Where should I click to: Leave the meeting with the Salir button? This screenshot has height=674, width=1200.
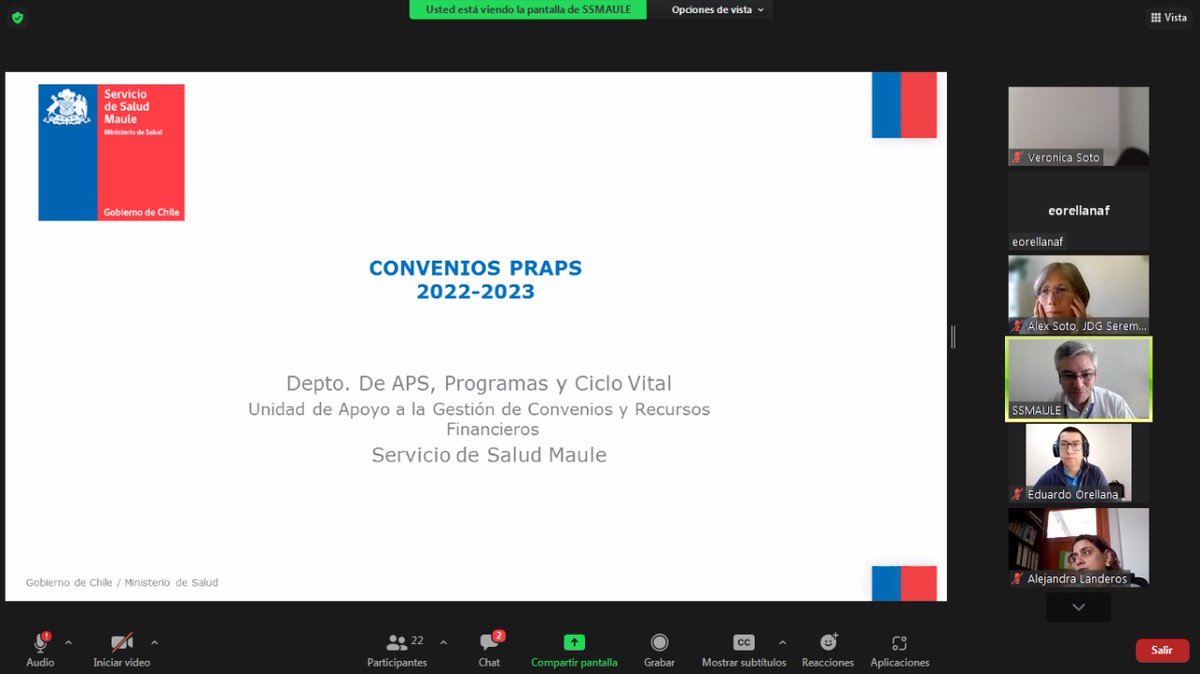point(1162,650)
